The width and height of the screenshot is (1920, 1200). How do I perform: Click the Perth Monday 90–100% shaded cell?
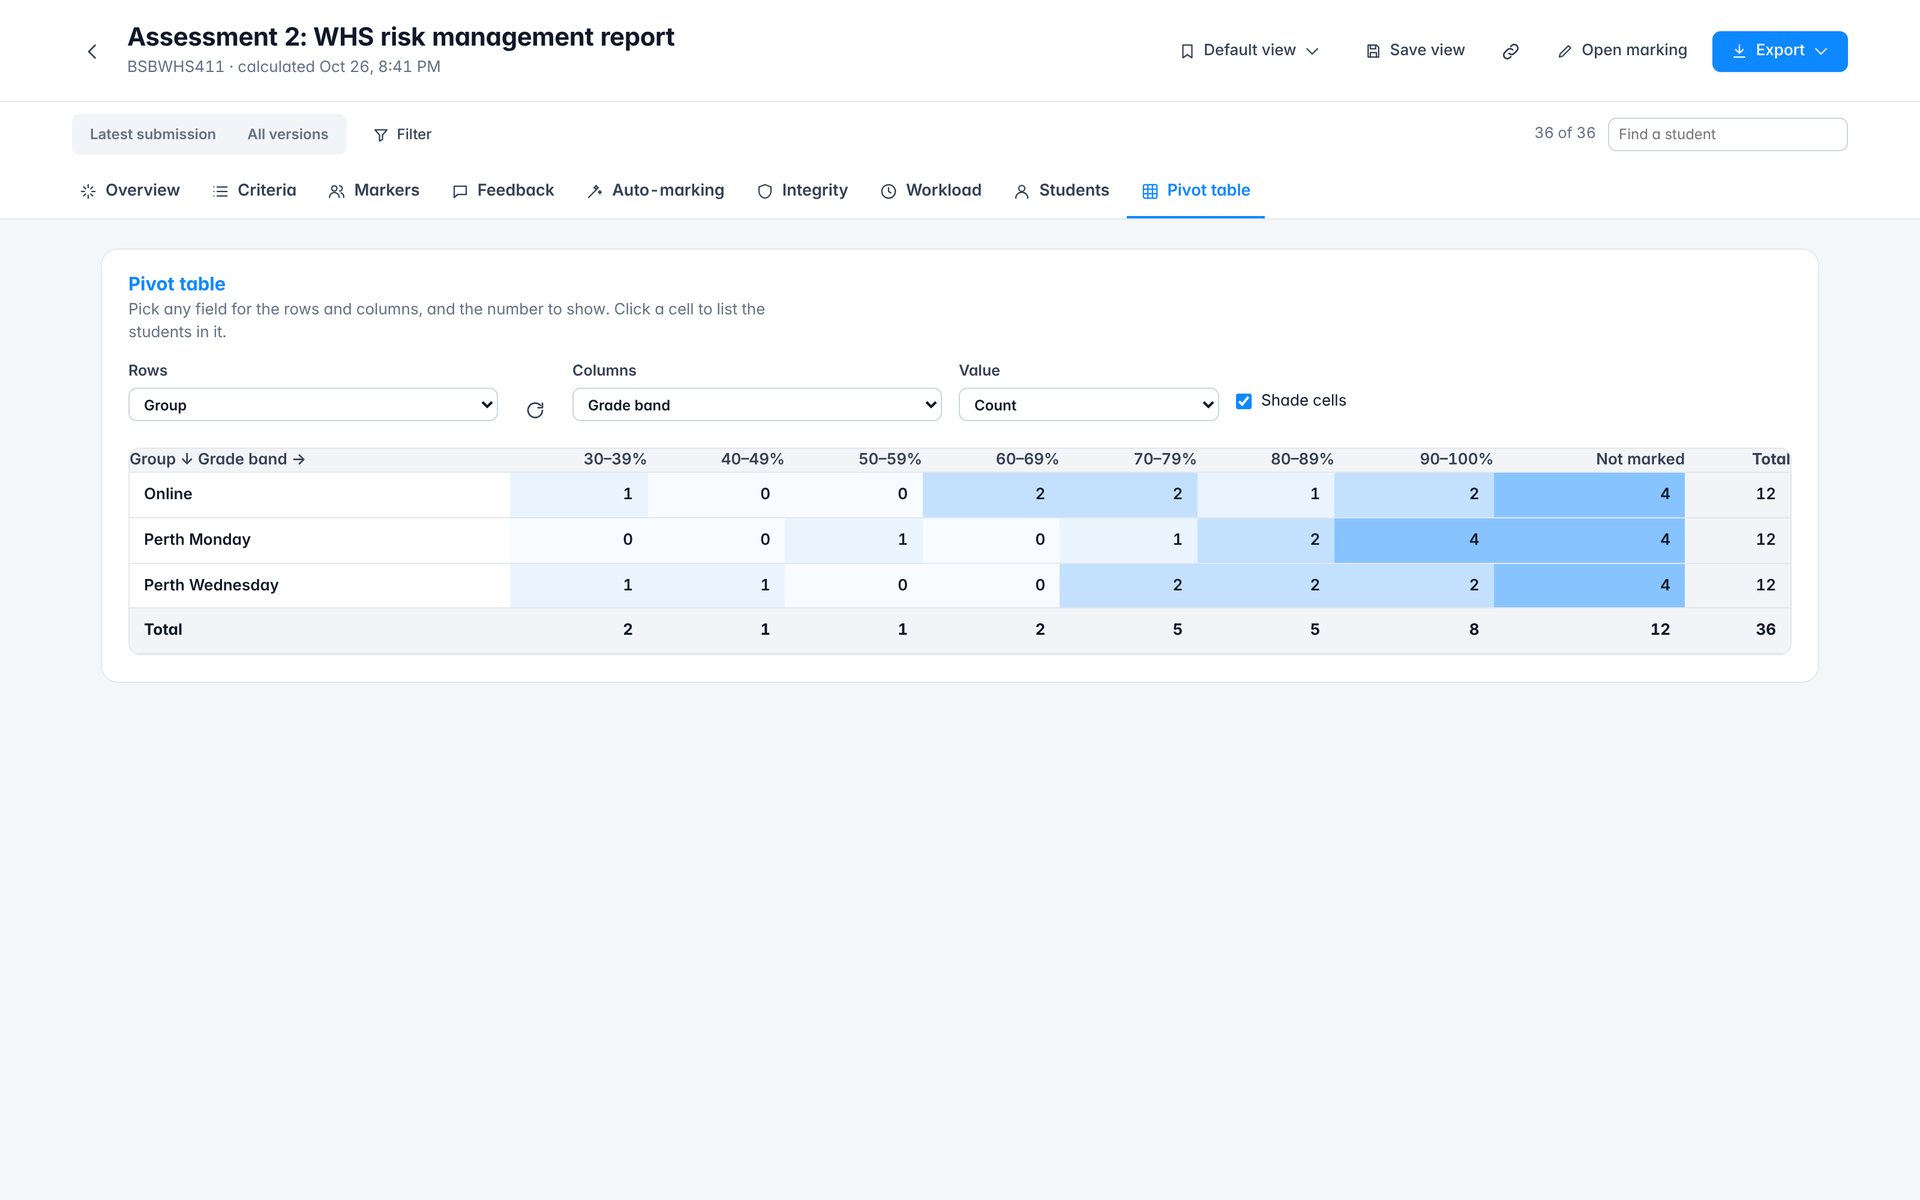(x=1414, y=540)
